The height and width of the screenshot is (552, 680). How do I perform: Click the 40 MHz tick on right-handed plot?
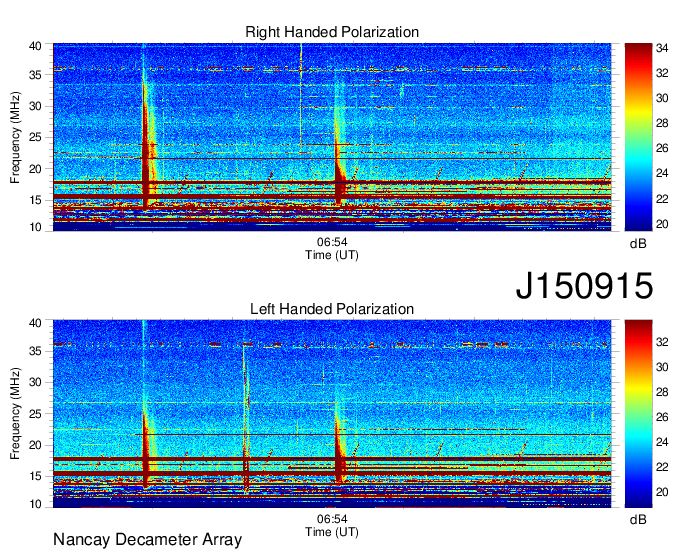35,46
